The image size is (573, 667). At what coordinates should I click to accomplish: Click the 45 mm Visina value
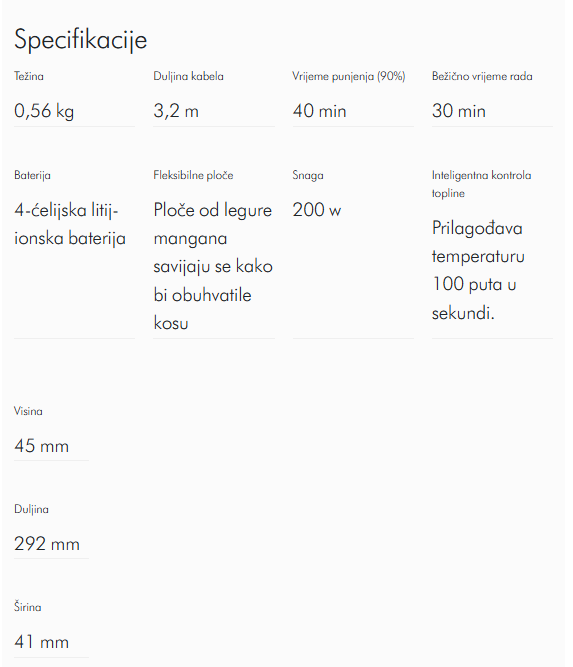41,446
